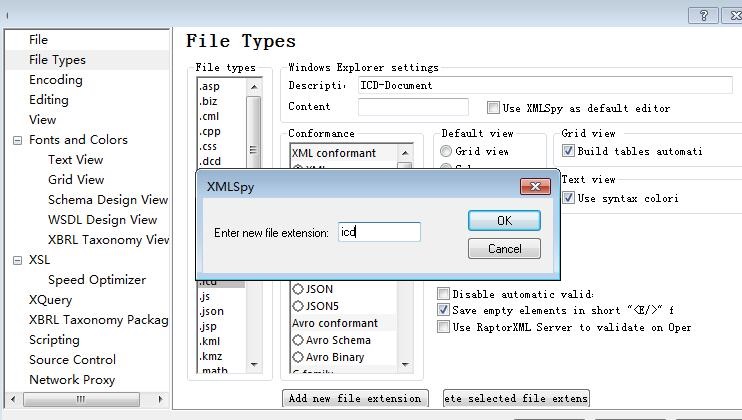
Task: Collapse the Fonts and Colors node
Action: 17,140
